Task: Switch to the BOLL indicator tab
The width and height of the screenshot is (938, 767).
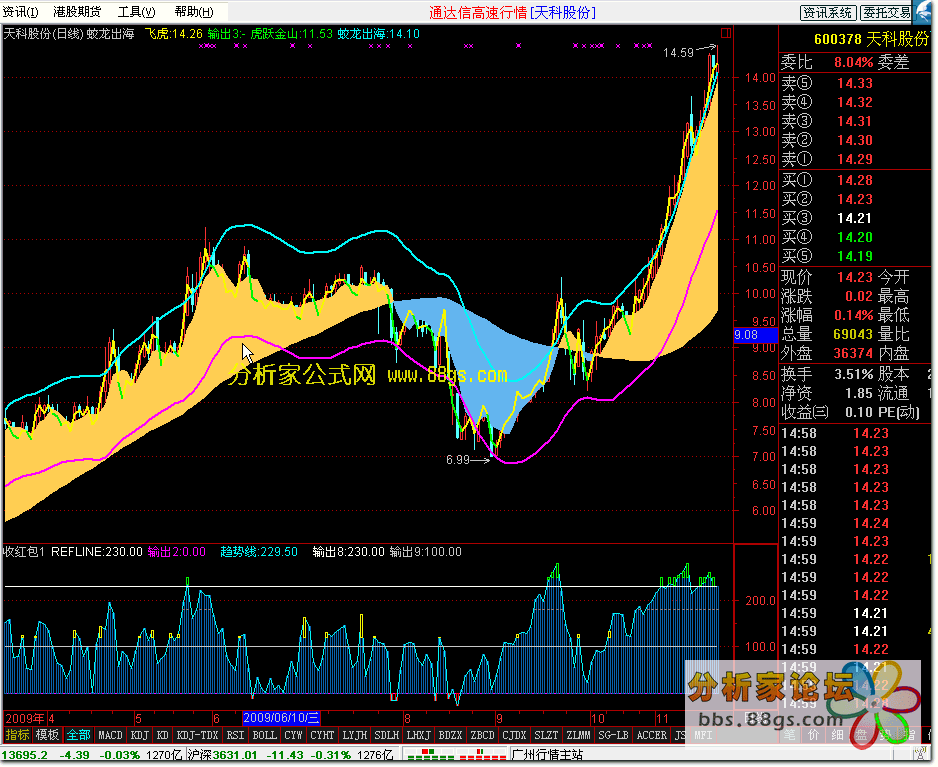Action: click(264, 735)
